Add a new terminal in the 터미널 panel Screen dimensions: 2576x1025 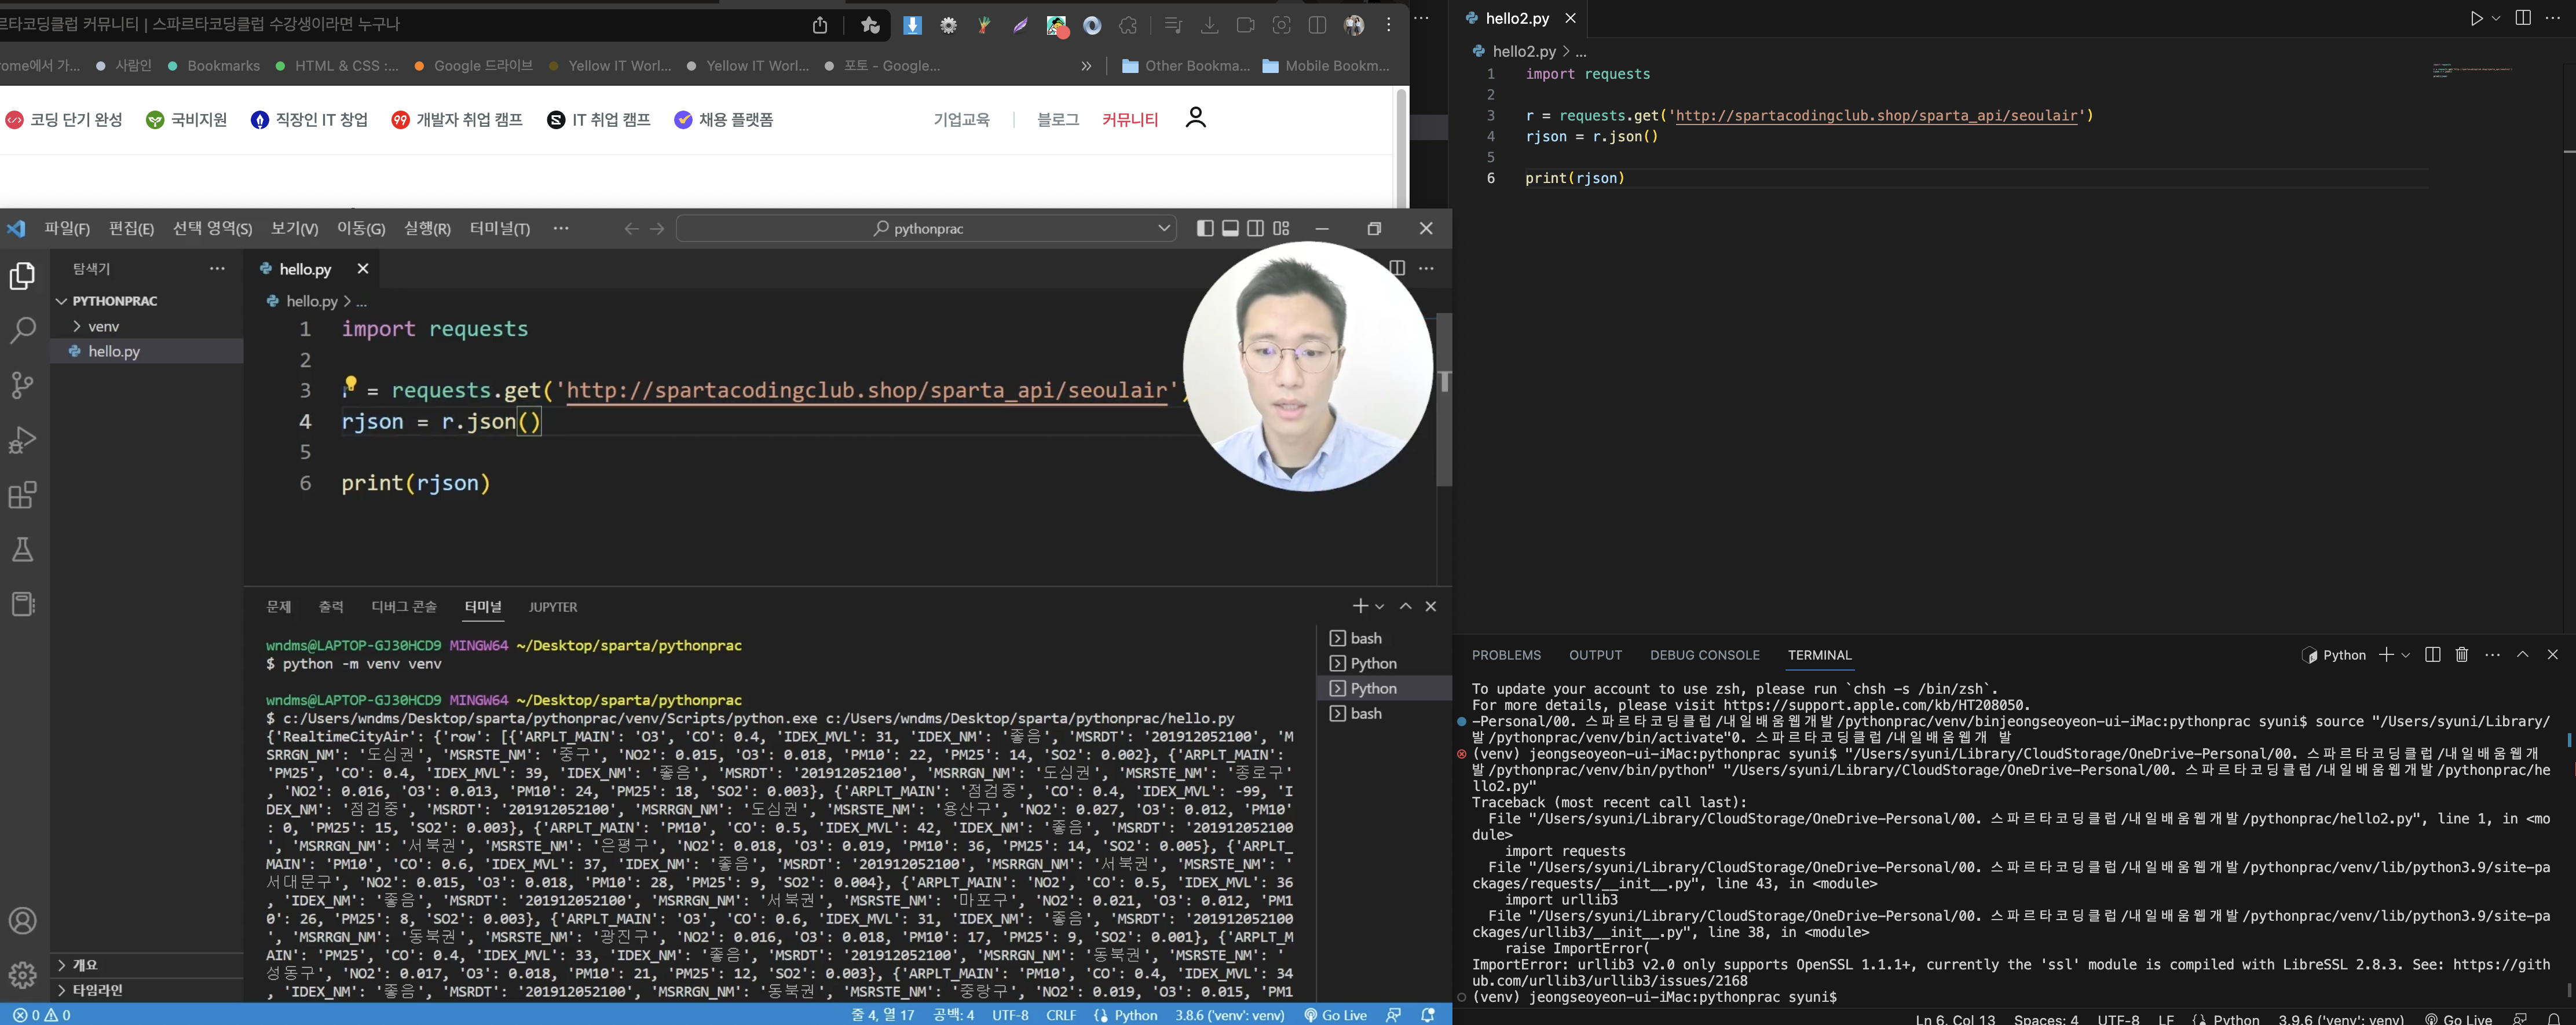pyautogui.click(x=1360, y=606)
